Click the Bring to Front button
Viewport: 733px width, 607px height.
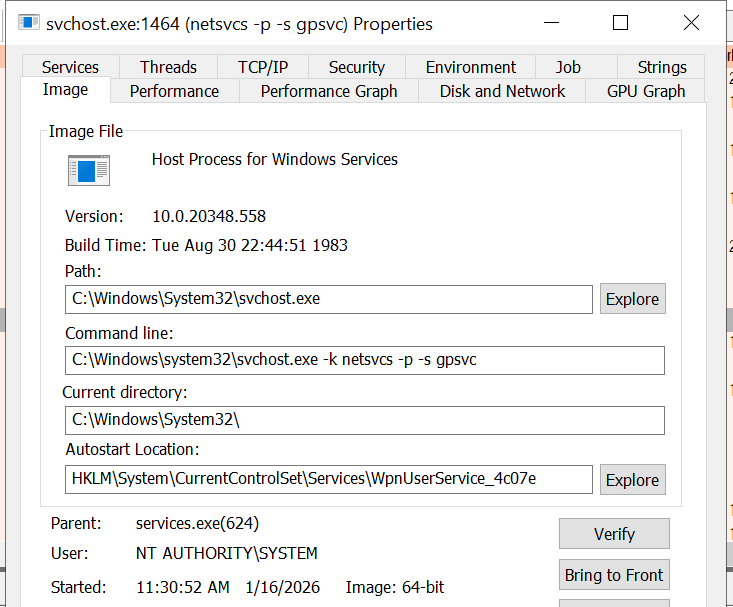(x=614, y=575)
